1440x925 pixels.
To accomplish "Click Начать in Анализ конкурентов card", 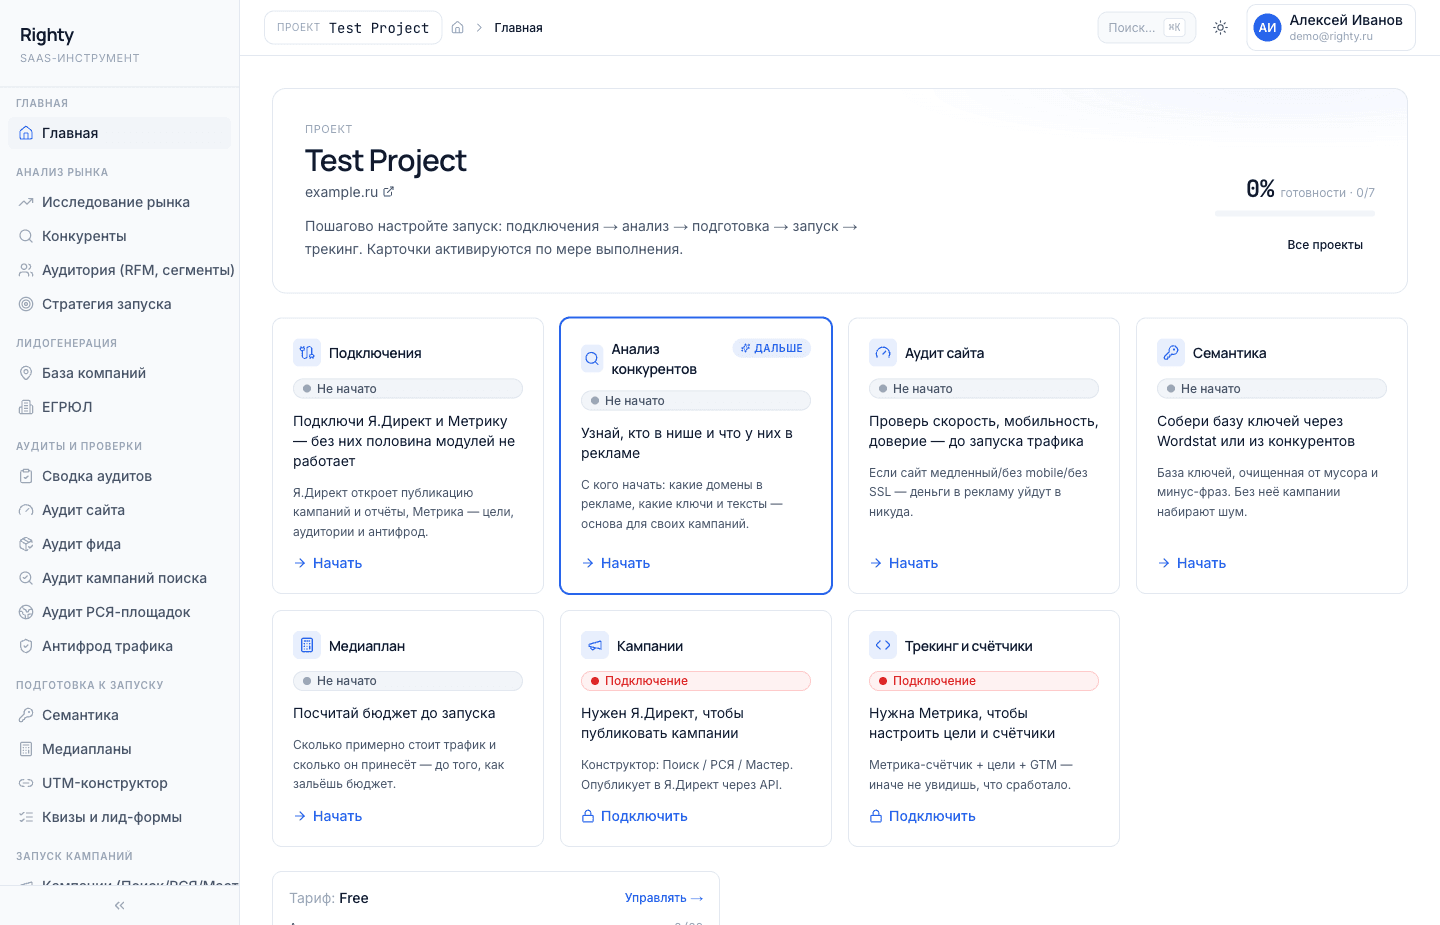I will pos(616,563).
